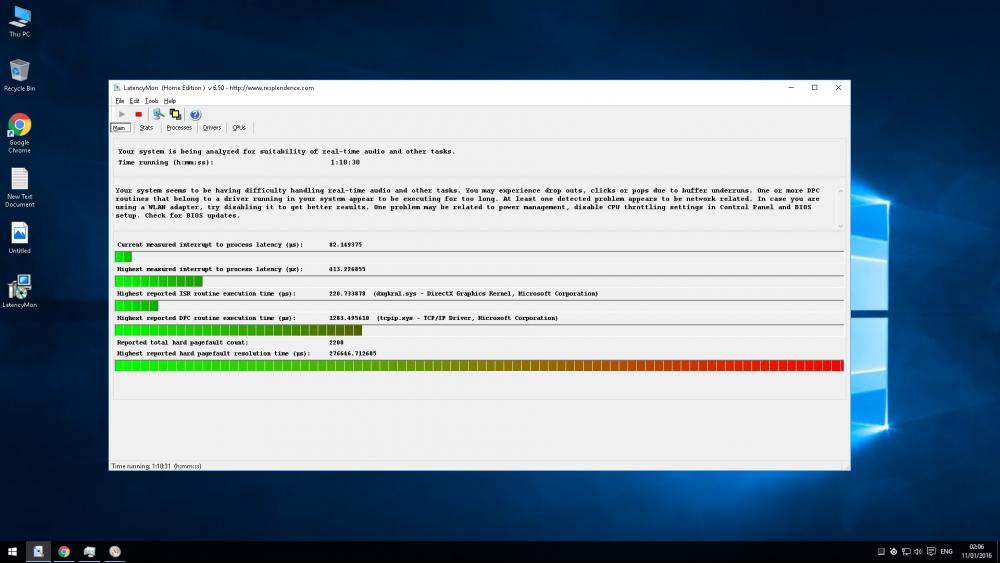Minimize the LatencyMon window
The image size is (1000, 563).
791,87
